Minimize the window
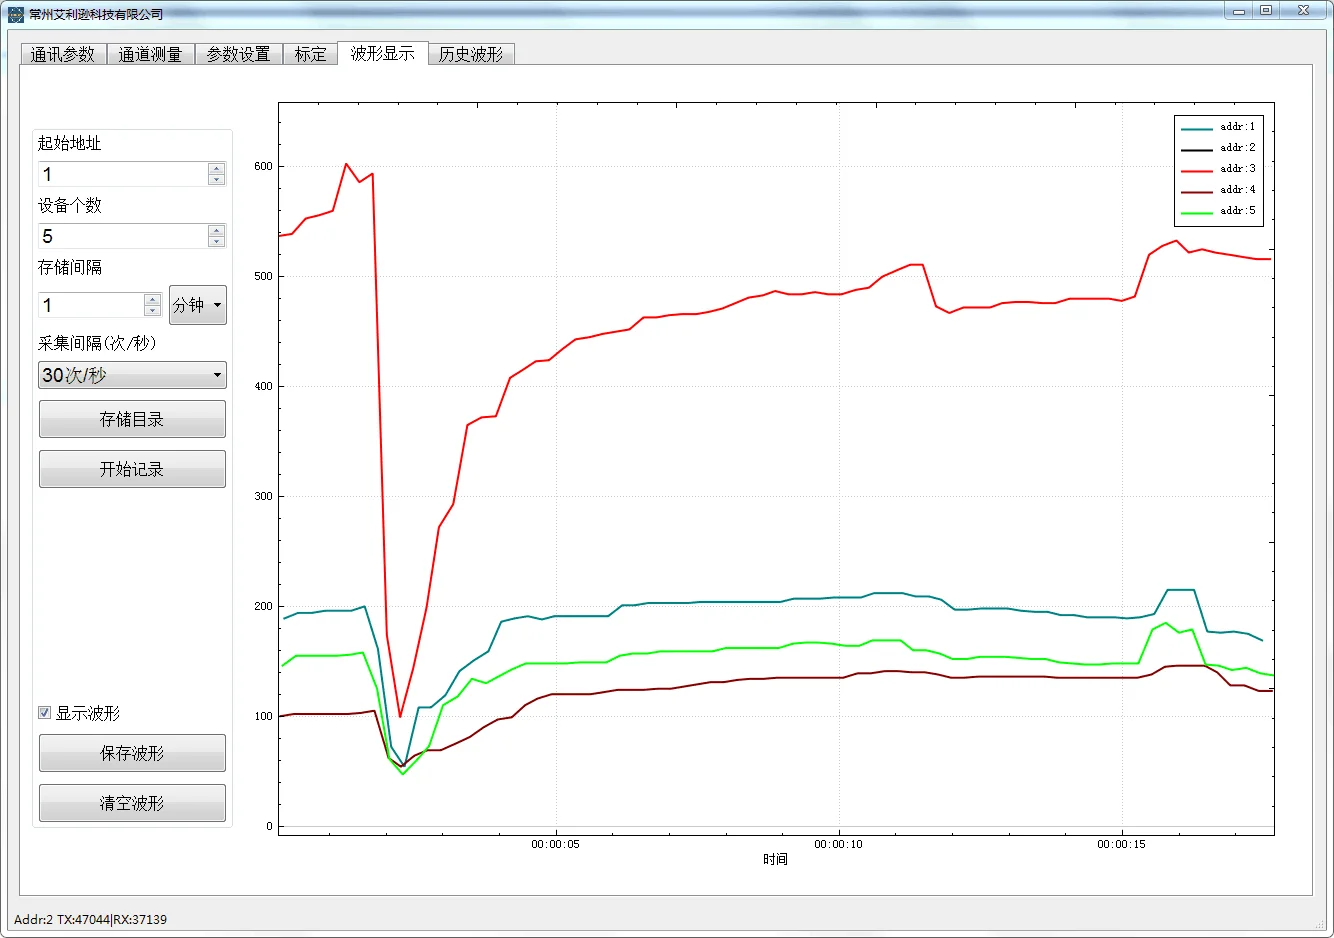Image resolution: width=1334 pixels, height=938 pixels. coord(1238,11)
